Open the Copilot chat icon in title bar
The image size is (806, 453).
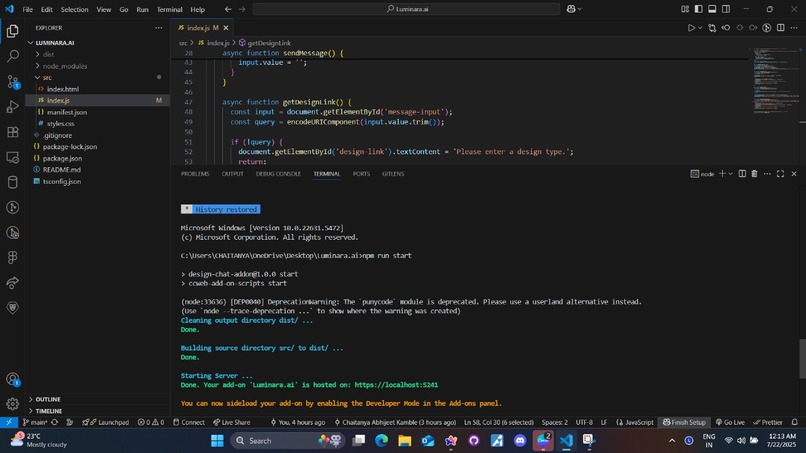(571, 9)
